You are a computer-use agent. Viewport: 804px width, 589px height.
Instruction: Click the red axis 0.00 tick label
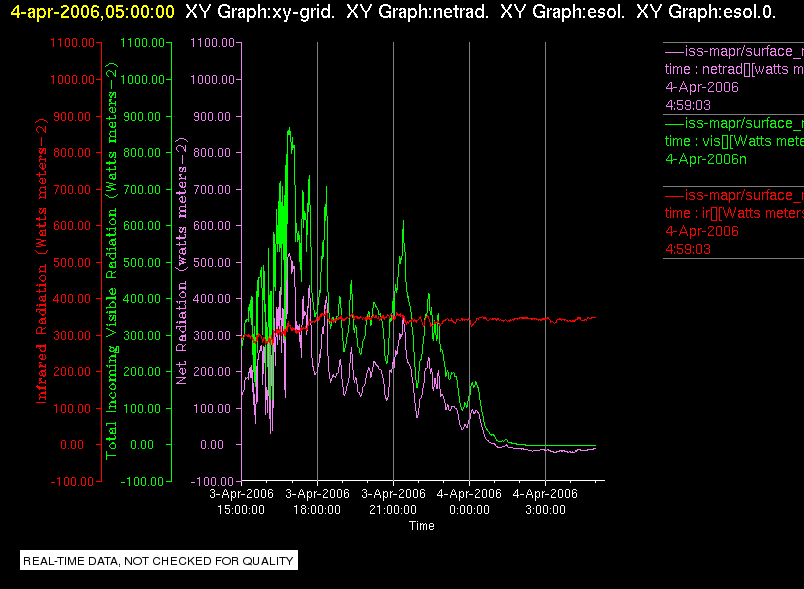point(72,445)
